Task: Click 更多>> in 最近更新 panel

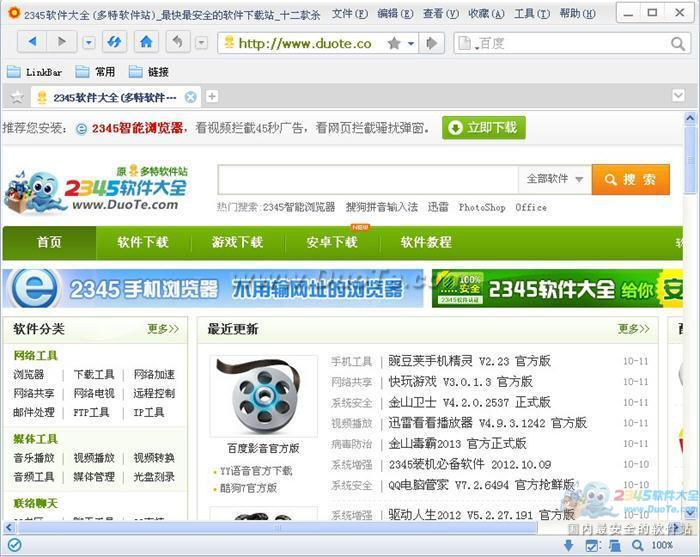Action: pos(633,329)
